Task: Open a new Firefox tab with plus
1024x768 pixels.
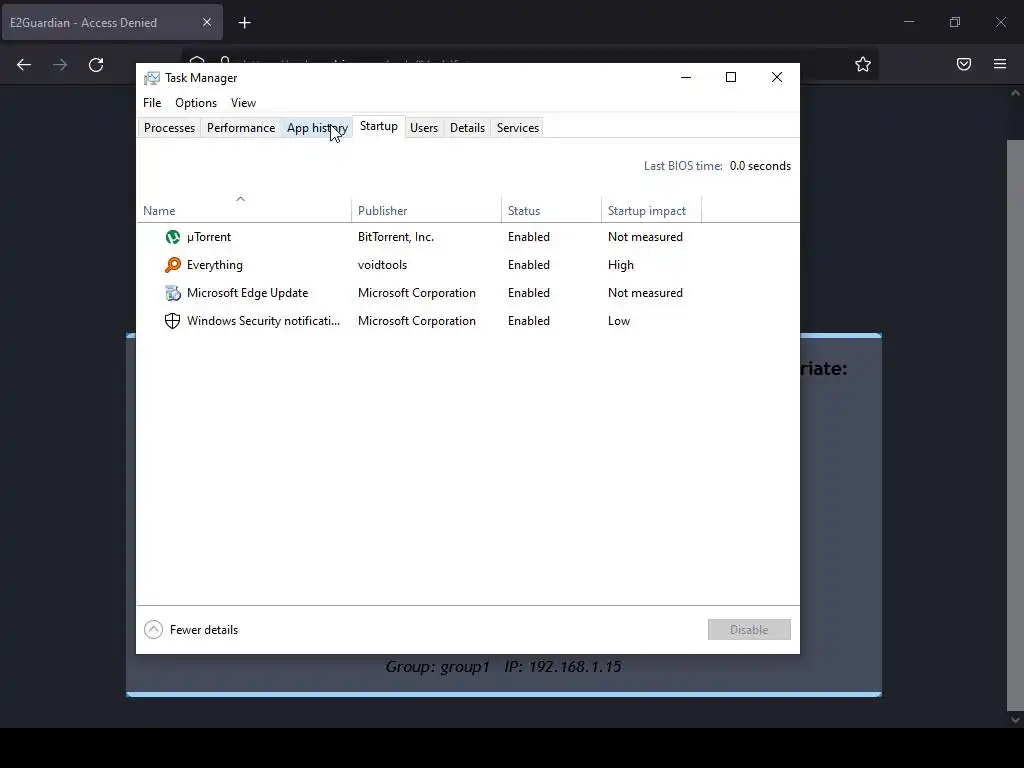Action: click(245, 23)
